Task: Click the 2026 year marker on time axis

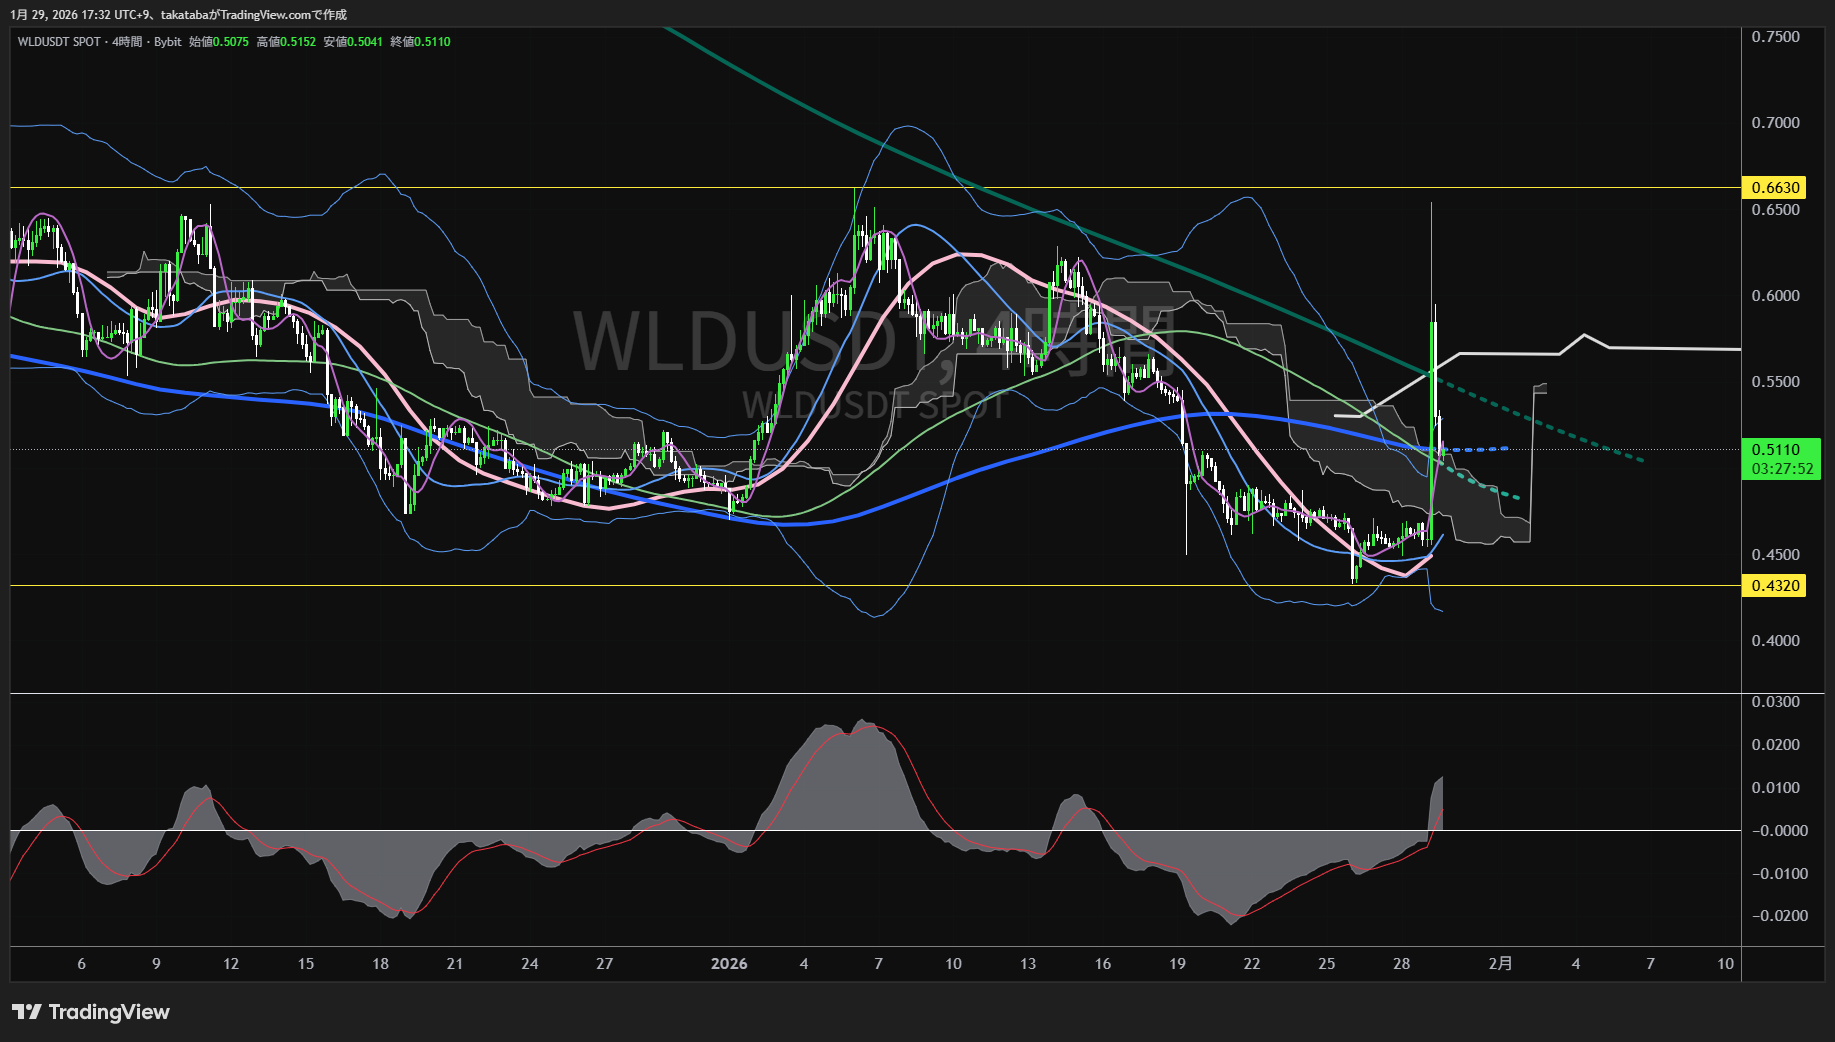Action: point(729,964)
